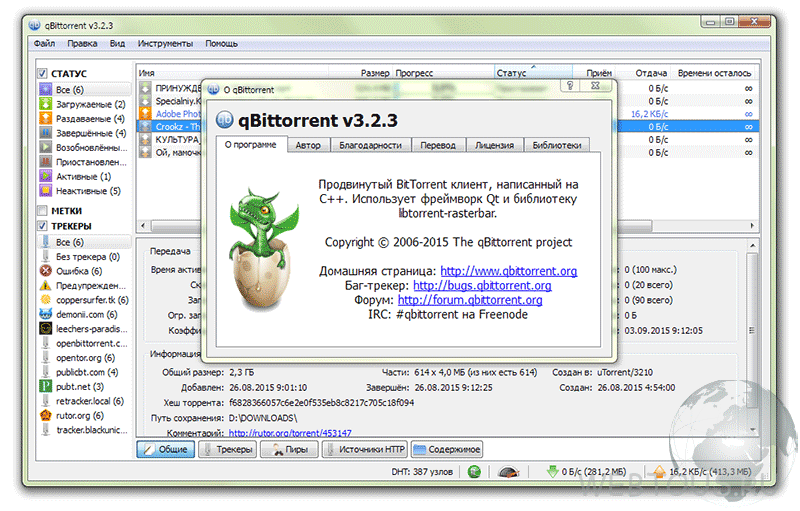Toggle the 'СТАТУС' checkbox
The width and height of the screenshot is (800, 511).
(x=42, y=73)
